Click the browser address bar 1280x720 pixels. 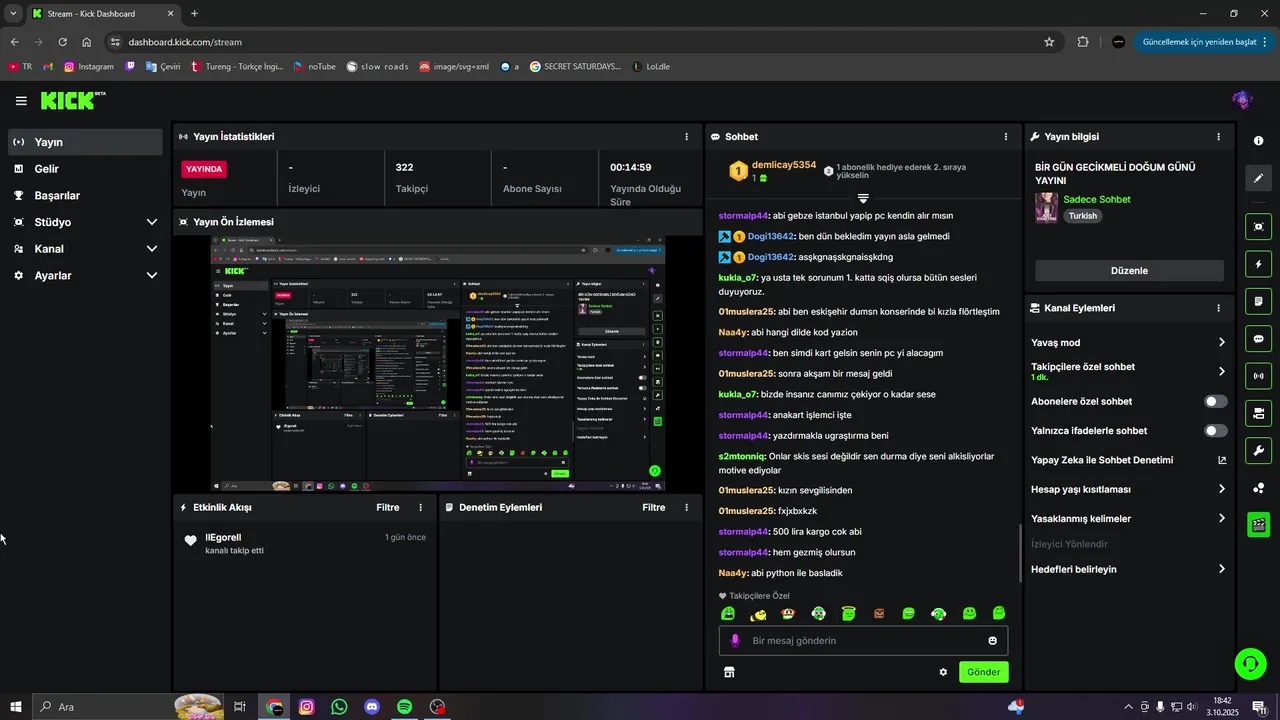(572, 42)
